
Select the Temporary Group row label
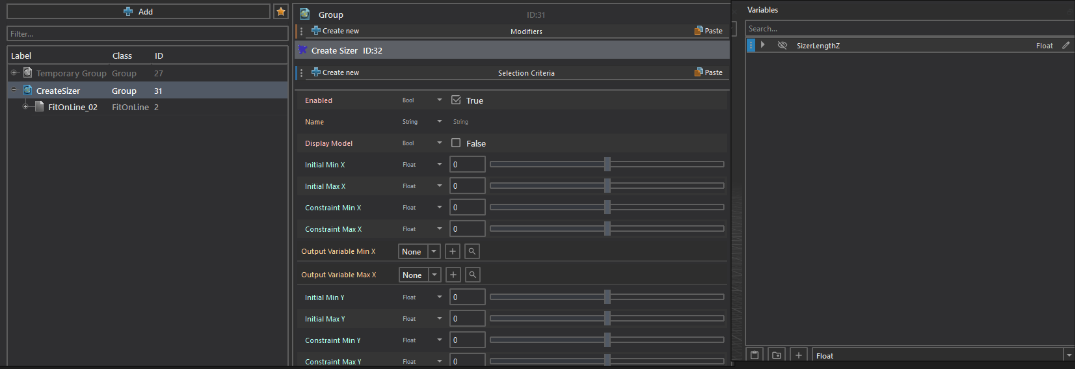(x=71, y=73)
